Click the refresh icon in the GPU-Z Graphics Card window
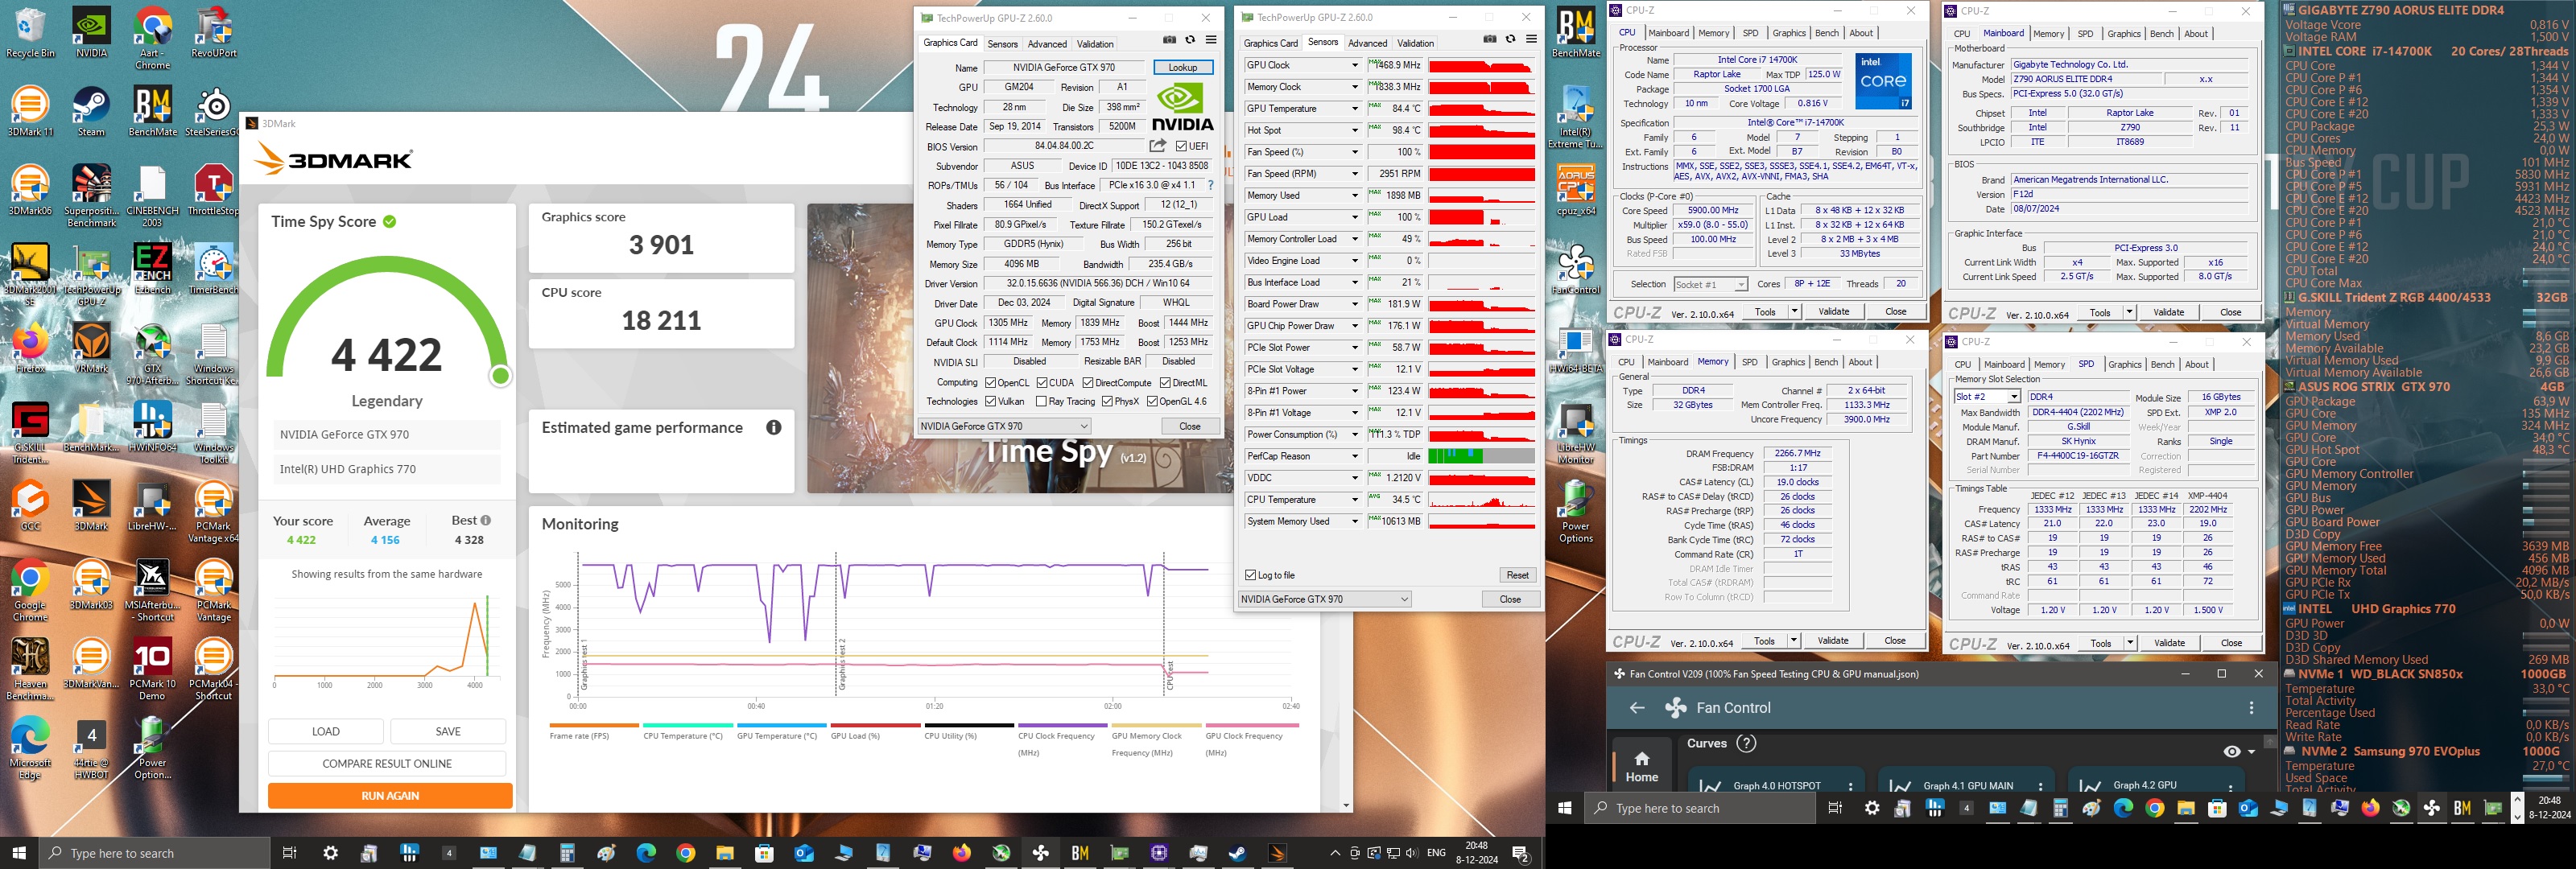Screen dimensions: 2576x869 [1190, 40]
